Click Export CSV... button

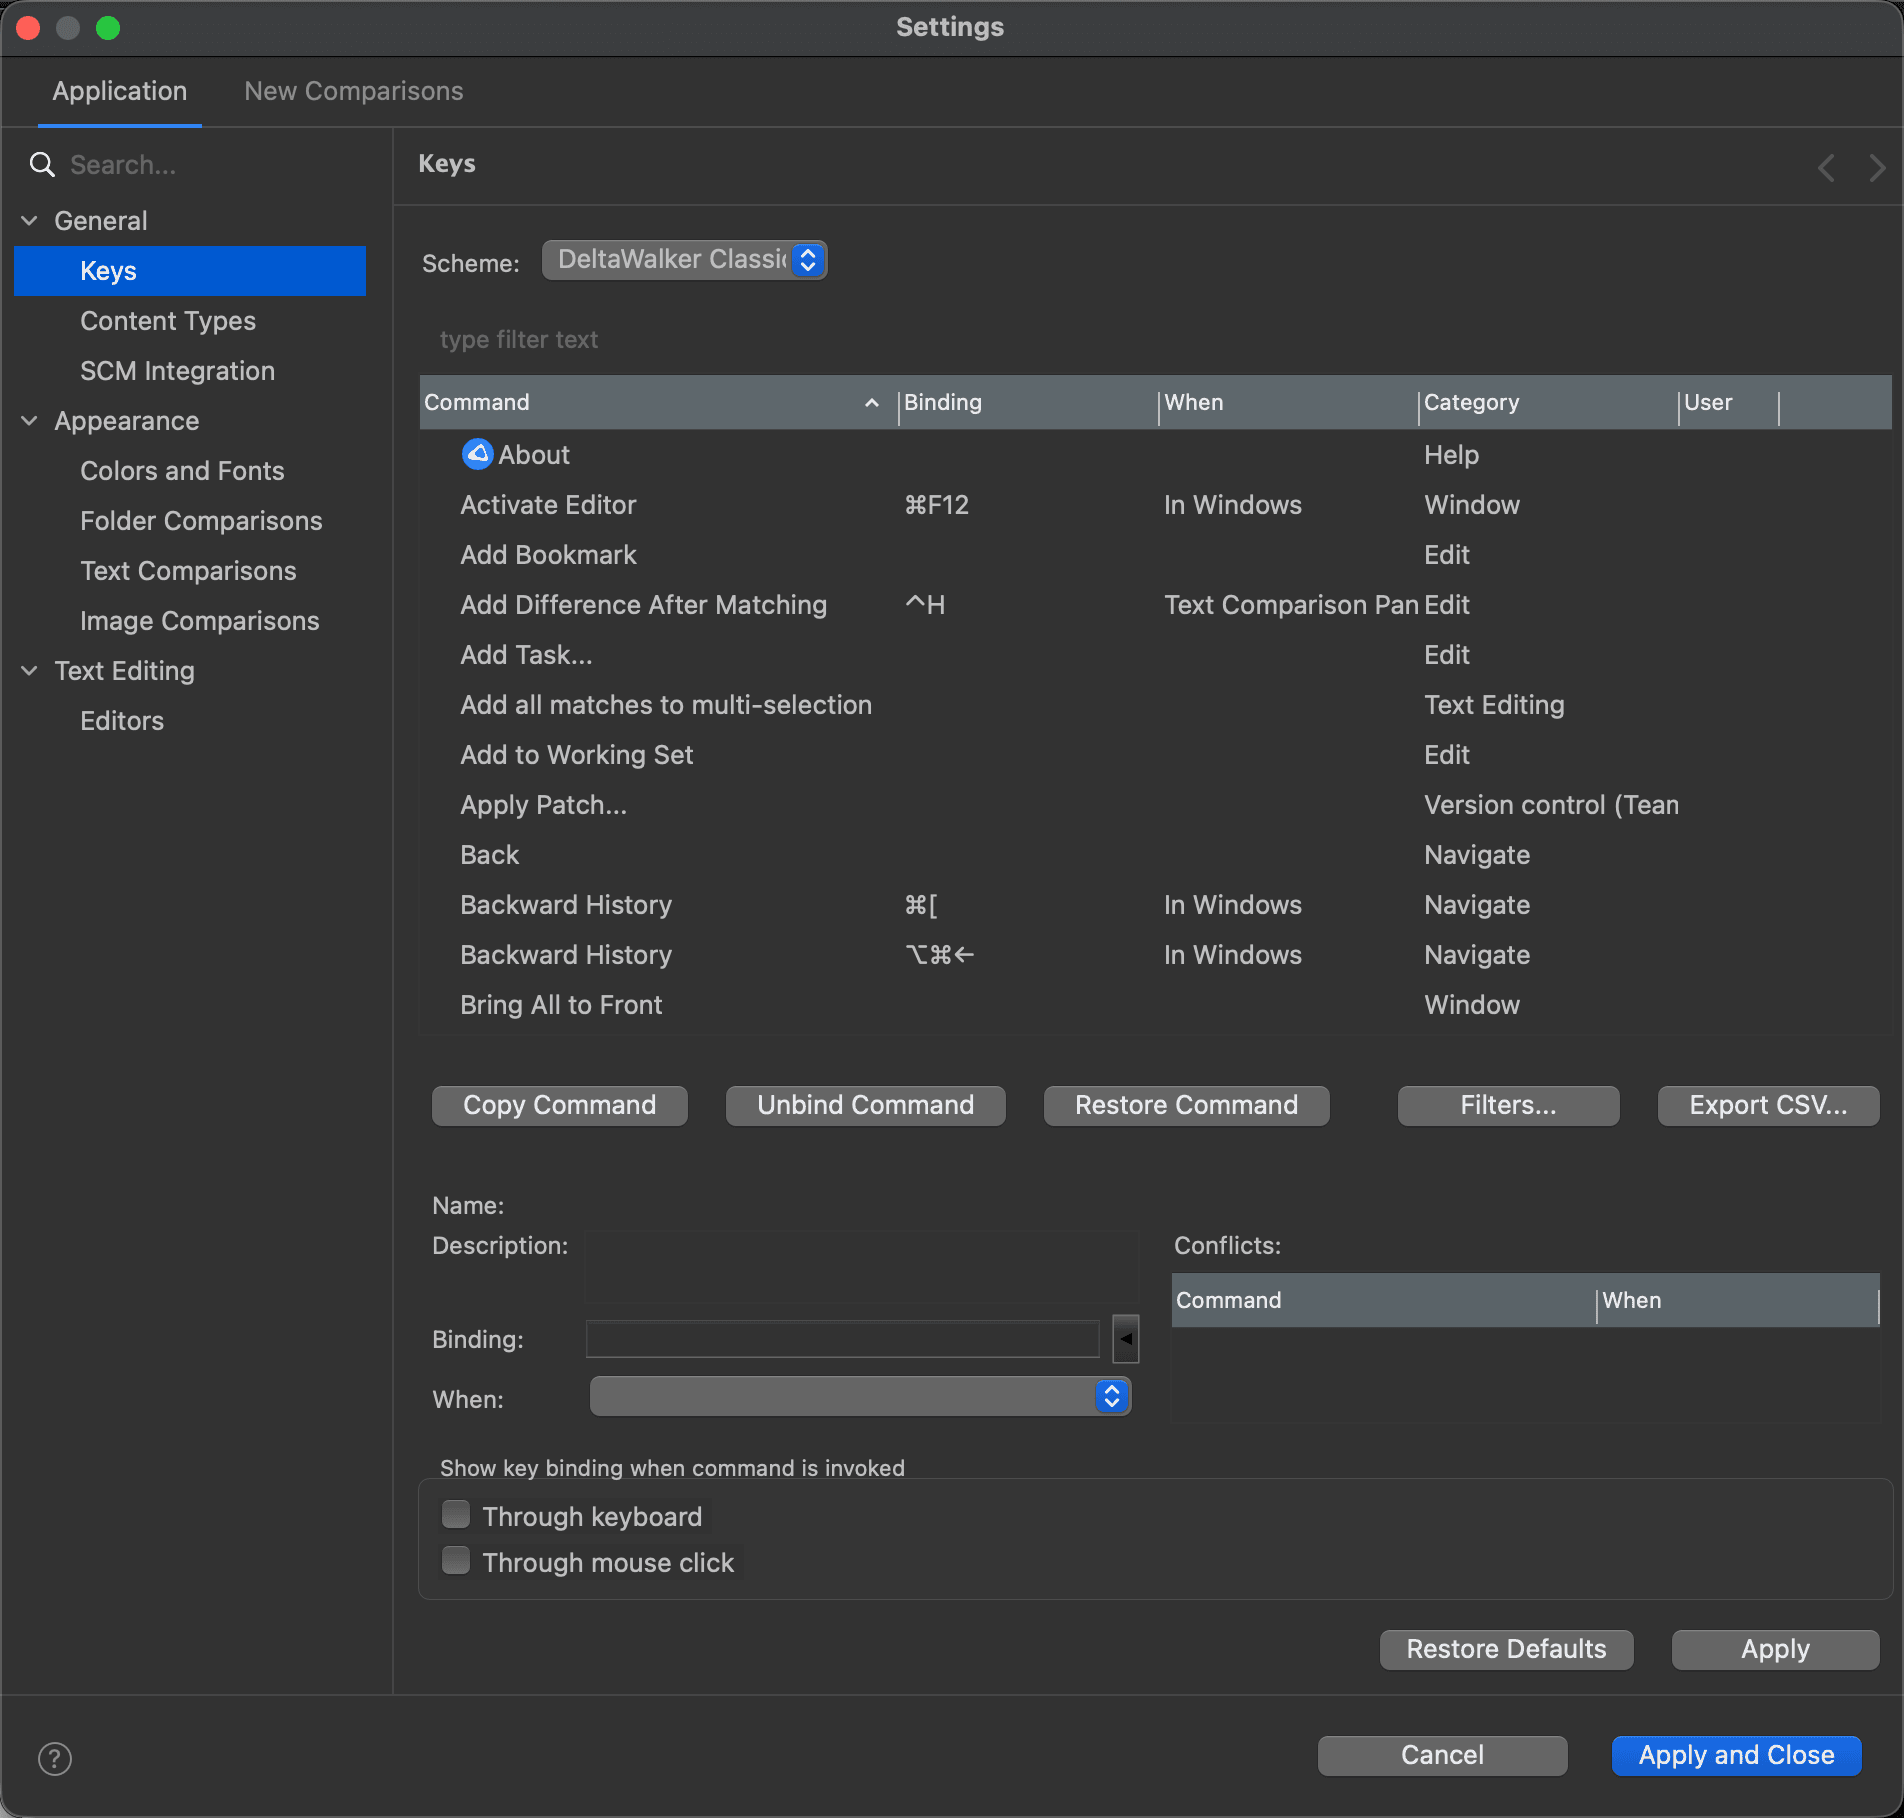click(1769, 1105)
